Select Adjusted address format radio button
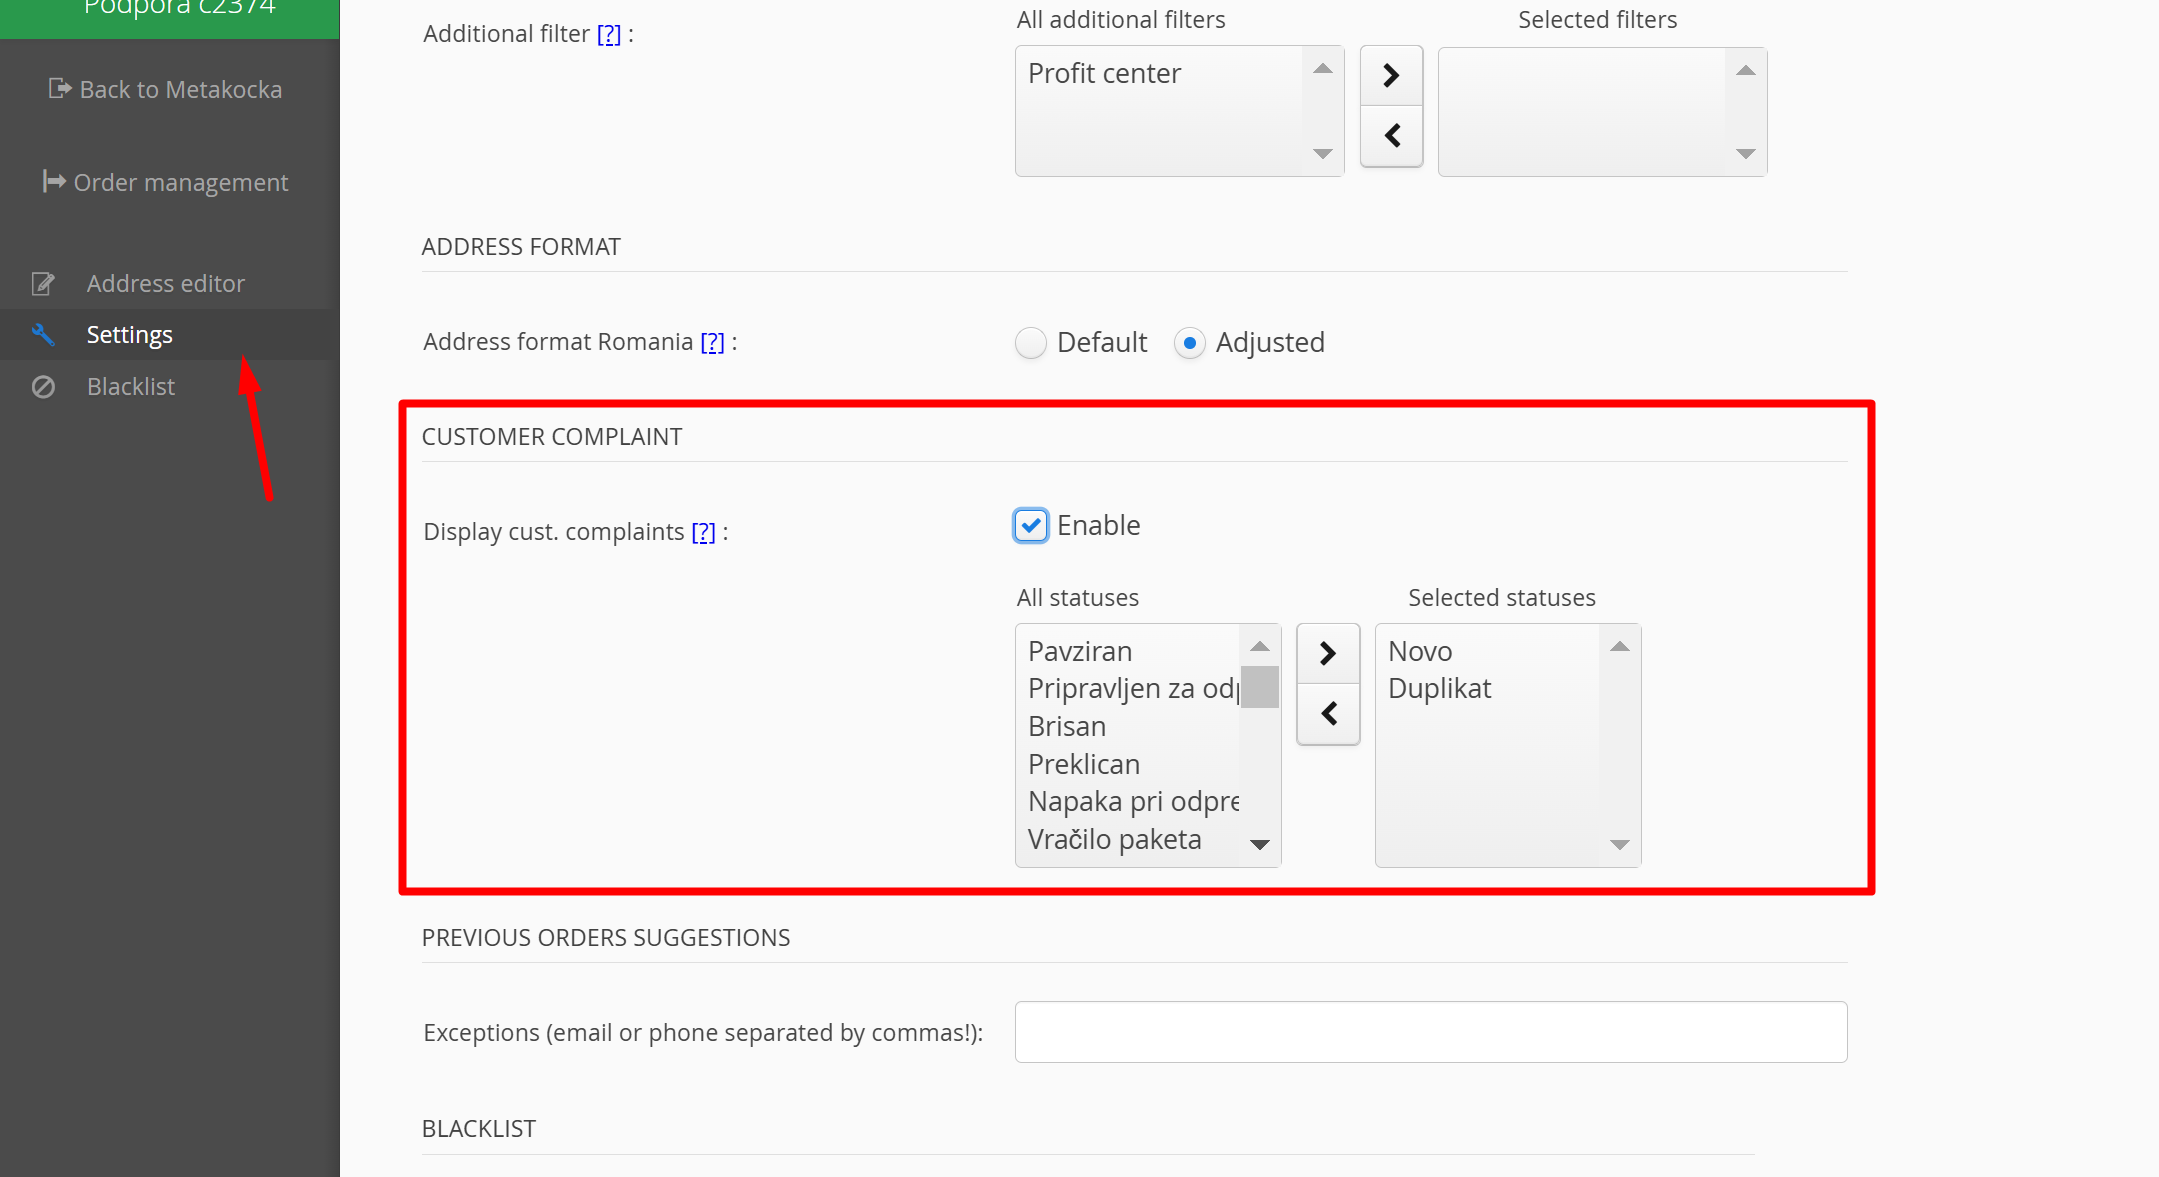Image resolution: width=2159 pixels, height=1177 pixels. [x=1189, y=343]
